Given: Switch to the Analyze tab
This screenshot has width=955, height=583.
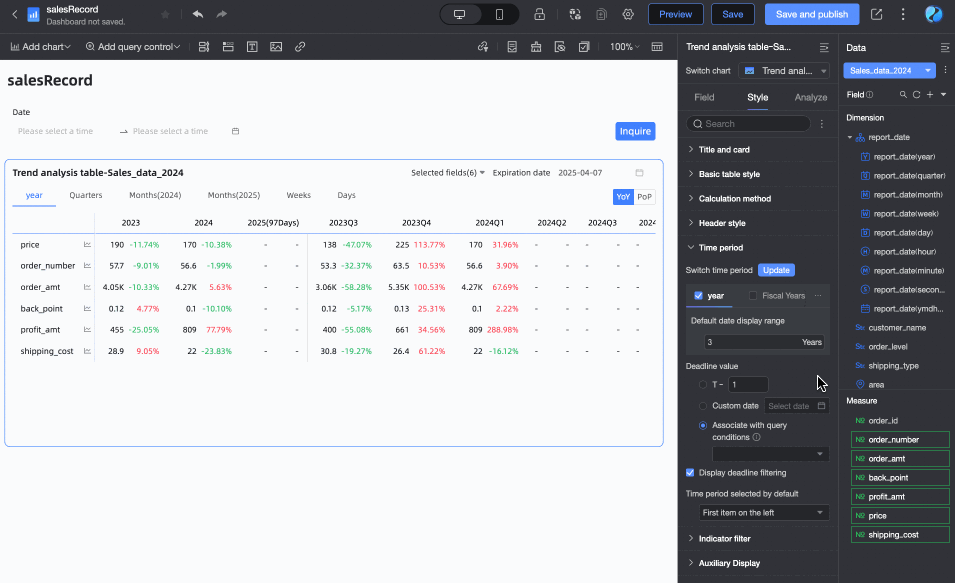Looking at the screenshot, I should point(810,98).
